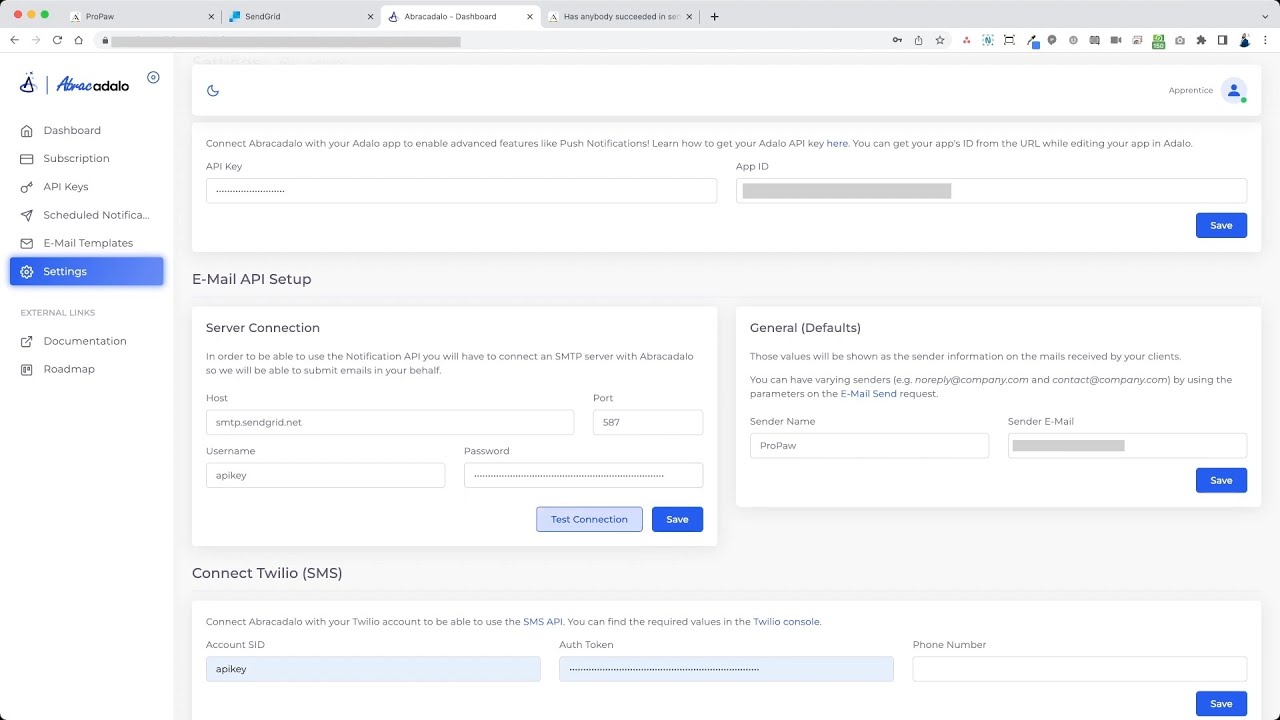This screenshot has height=720, width=1280.
Task: Click Test Connection button
Action: tap(589, 519)
